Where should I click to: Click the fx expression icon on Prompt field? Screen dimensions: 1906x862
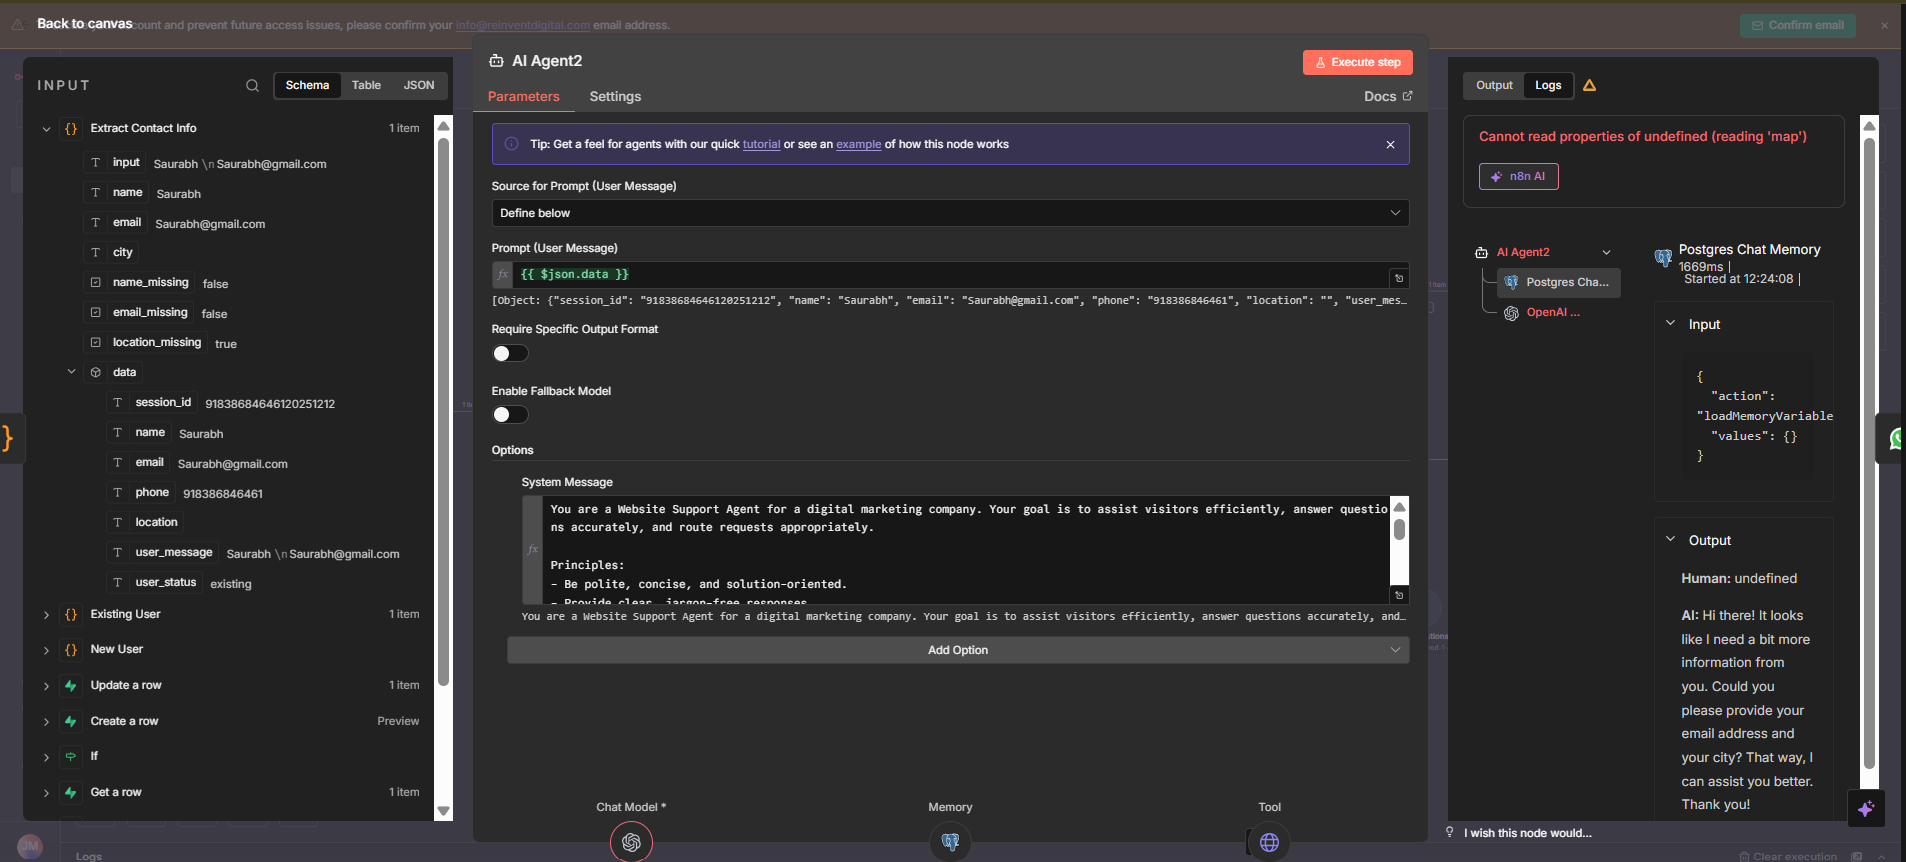coord(503,275)
